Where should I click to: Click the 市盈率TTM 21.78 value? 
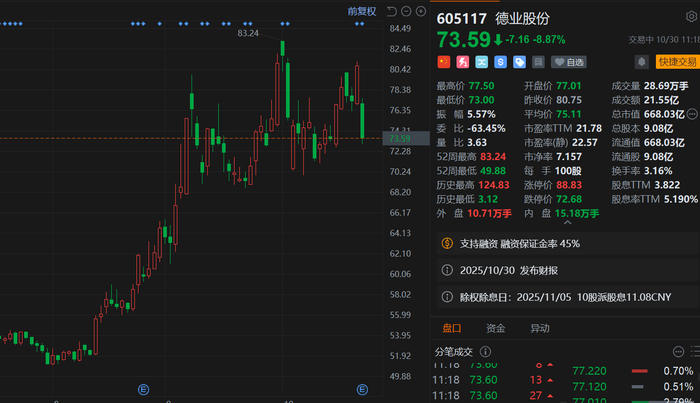point(589,129)
